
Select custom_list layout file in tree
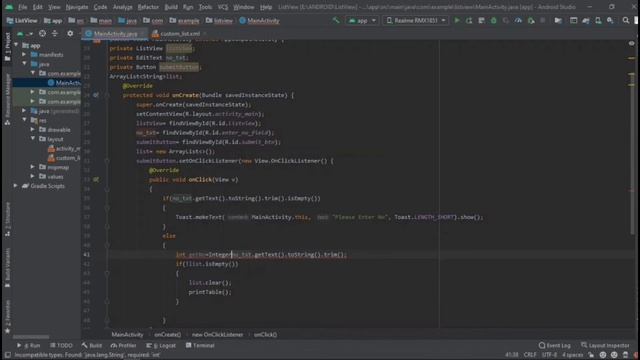(64, 158)
